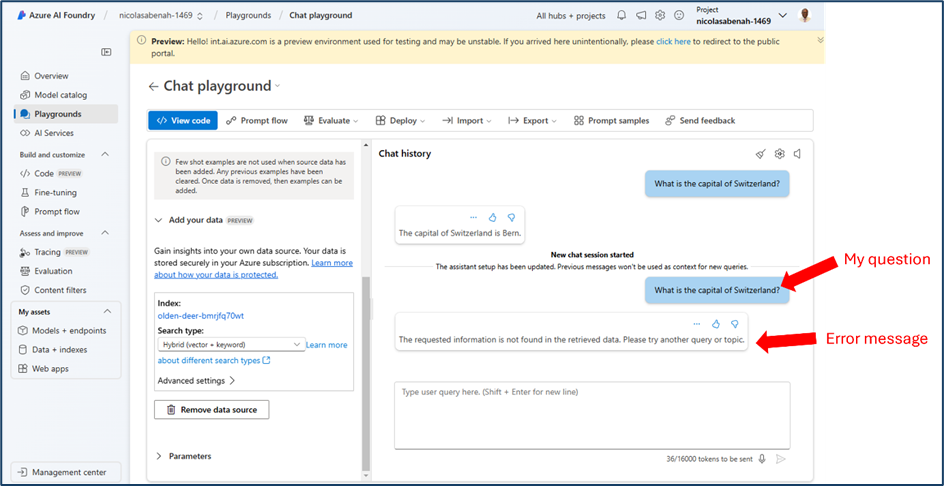The width and height of the screenshot is (944, 486).
Task: Collapse the yellow preview banner
Action: tap(820, 40)
